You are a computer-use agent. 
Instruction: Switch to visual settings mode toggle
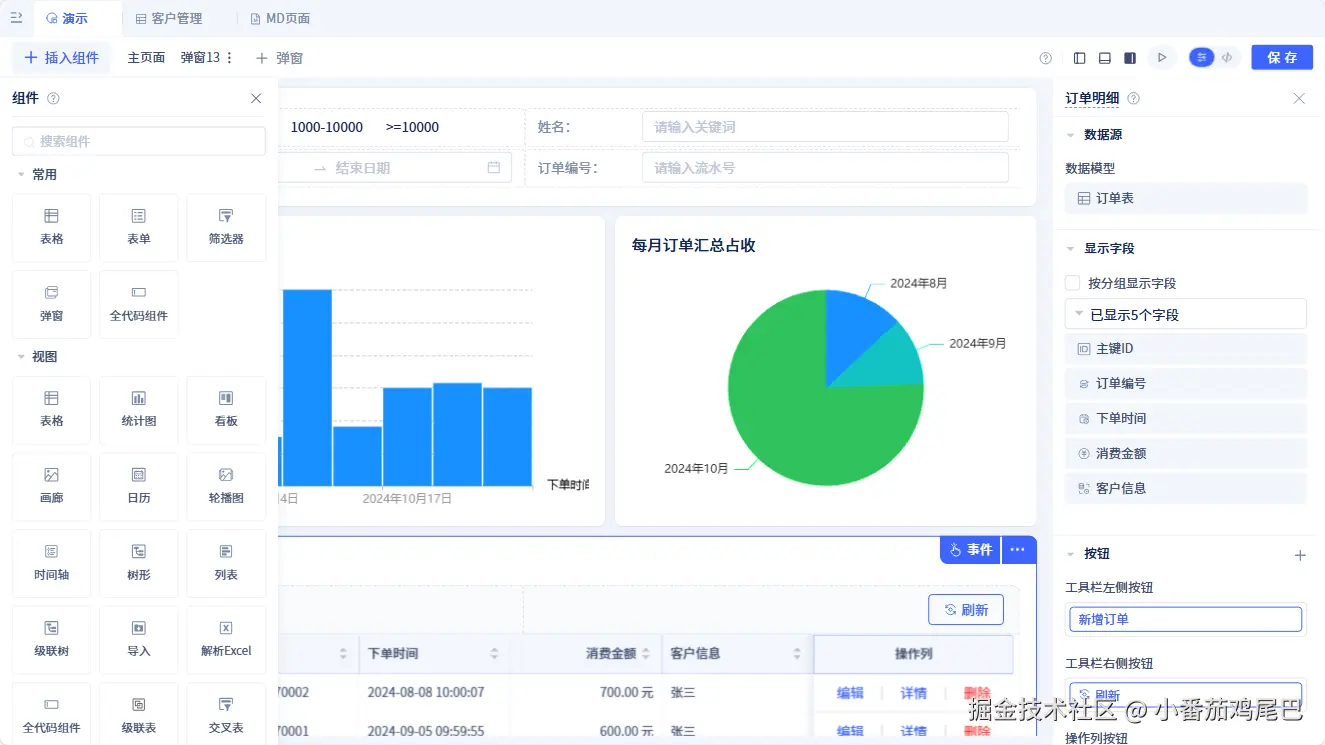tap(1202, 58)
